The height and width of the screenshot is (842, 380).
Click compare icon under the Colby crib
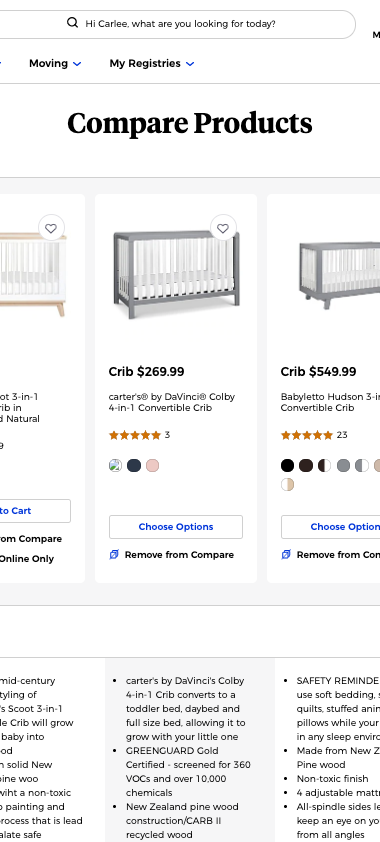[x=114, y=555]
